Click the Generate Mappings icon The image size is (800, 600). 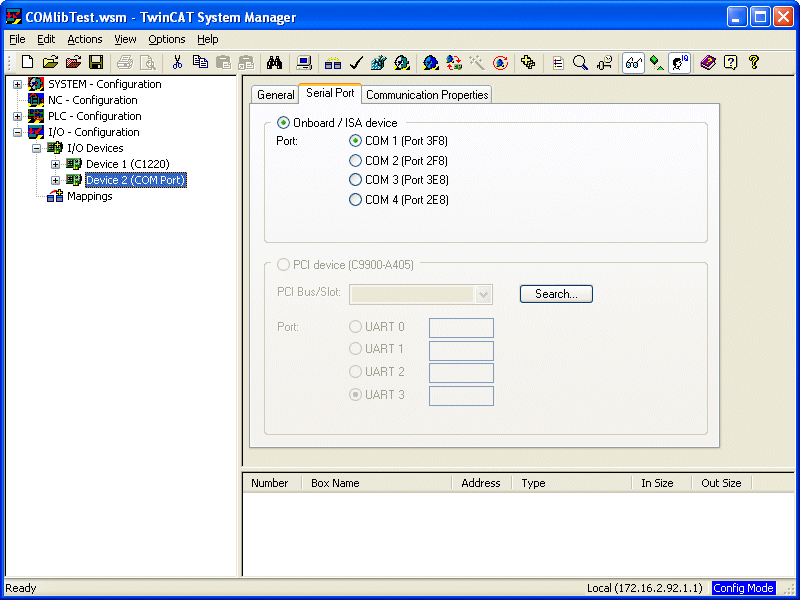pyautogui.click(x=333, y=63)
